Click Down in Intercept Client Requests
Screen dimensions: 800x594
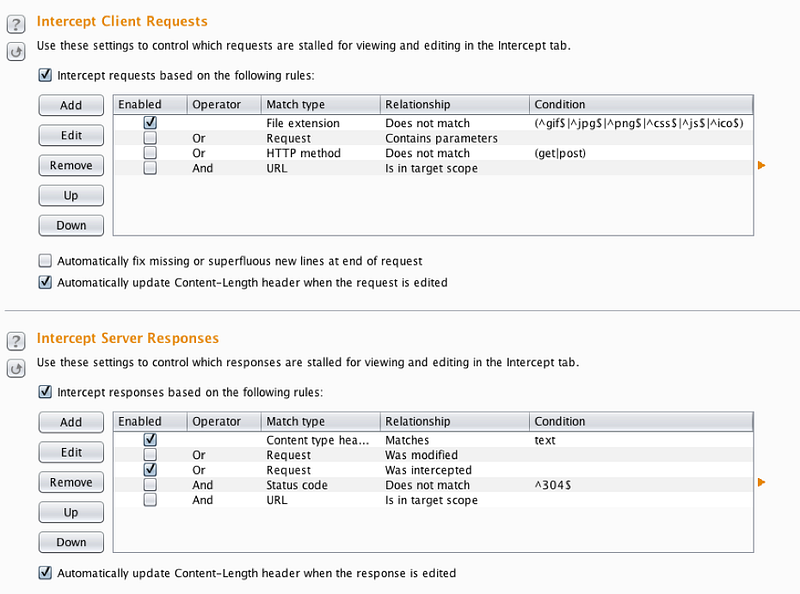click(71, 225)
